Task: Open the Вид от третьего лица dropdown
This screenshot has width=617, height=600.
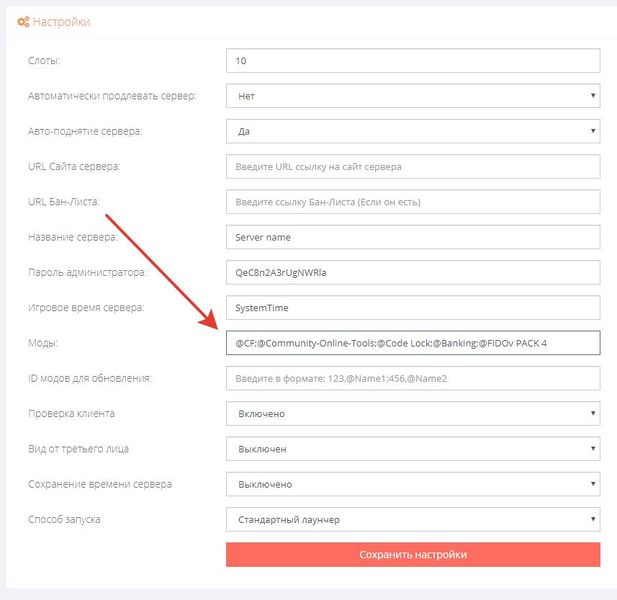Action: [x=413, y=449]
